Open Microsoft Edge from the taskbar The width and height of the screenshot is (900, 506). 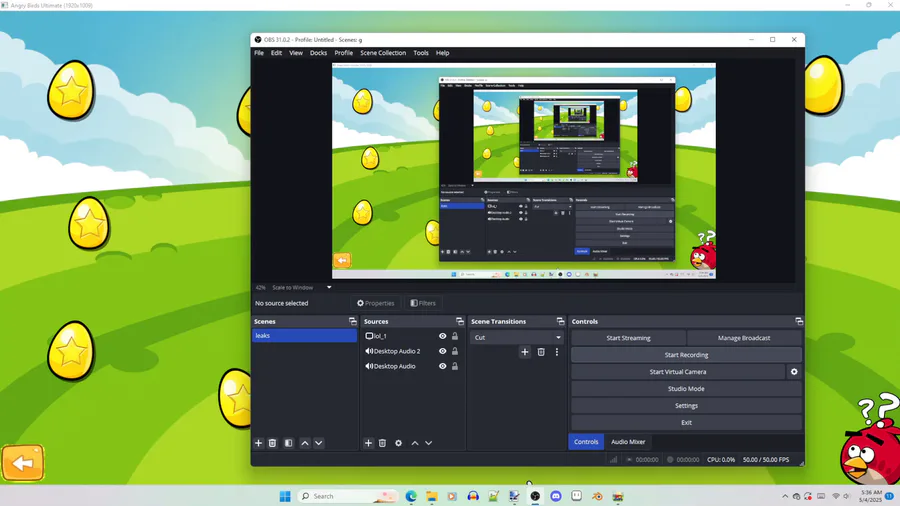point(411,496)
